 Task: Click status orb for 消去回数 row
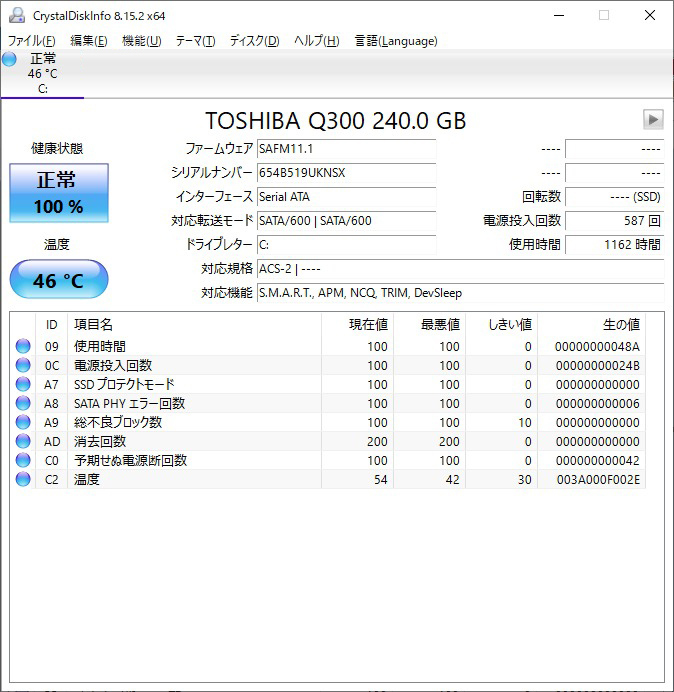click(23, 441)
